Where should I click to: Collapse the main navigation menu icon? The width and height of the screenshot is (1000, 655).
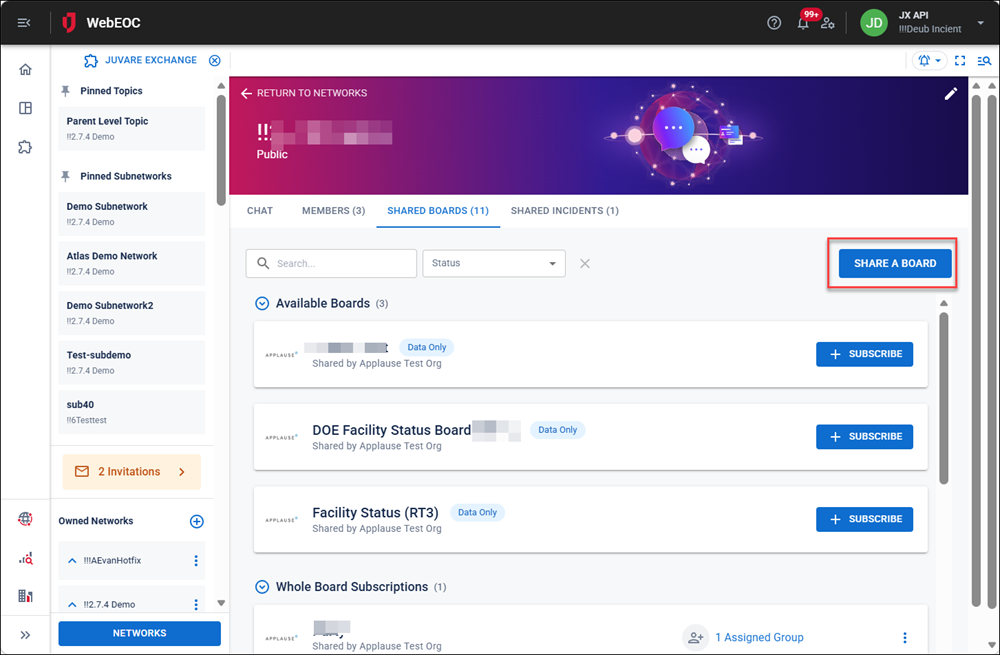pyautogui.click(x=24, y=23)
